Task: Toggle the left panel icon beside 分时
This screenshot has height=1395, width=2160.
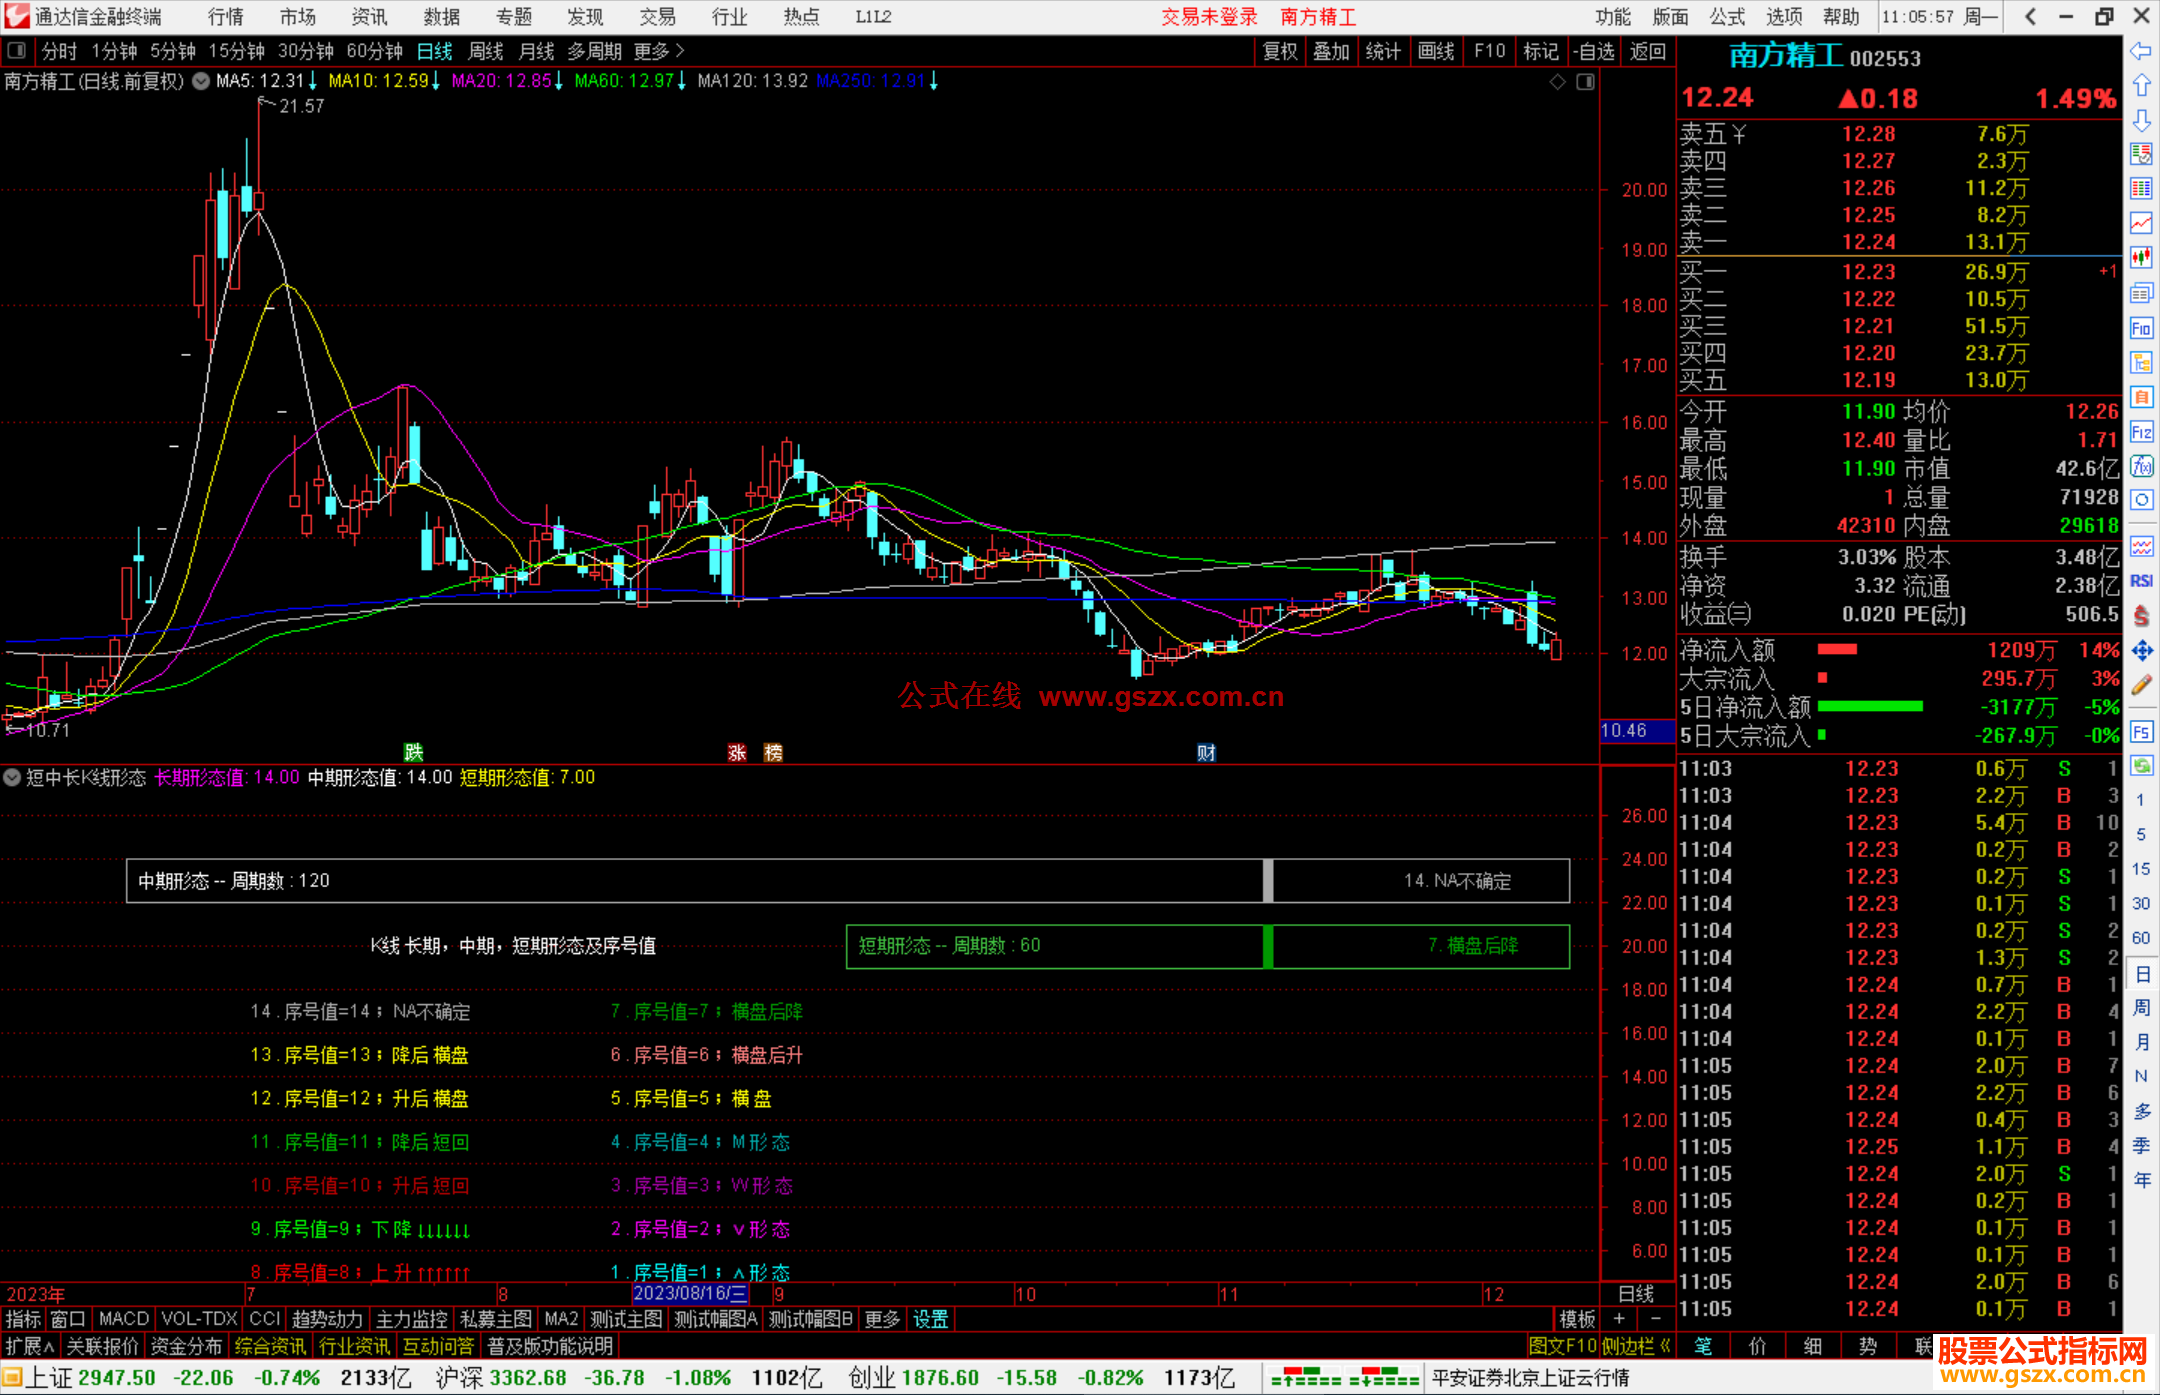Action: pos(17,50)
